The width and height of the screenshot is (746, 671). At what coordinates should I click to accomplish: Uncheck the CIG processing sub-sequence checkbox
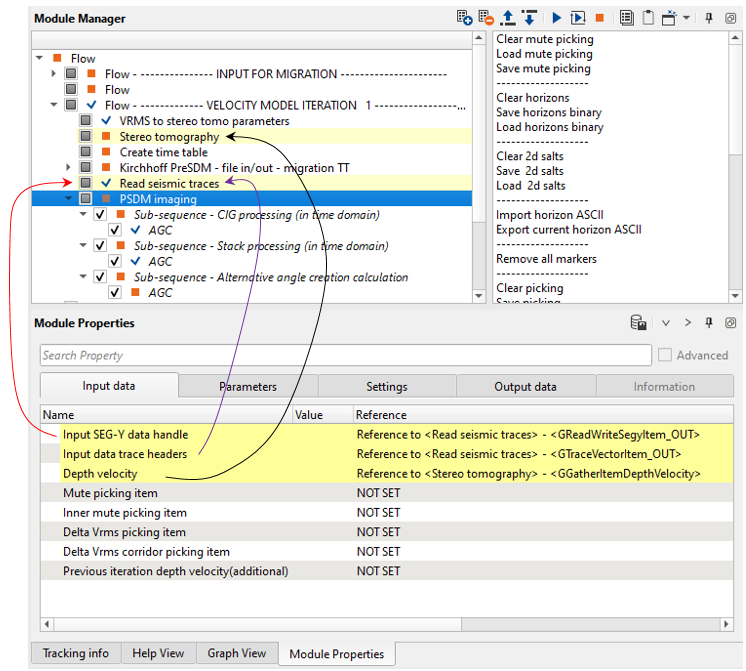[100, 215]
